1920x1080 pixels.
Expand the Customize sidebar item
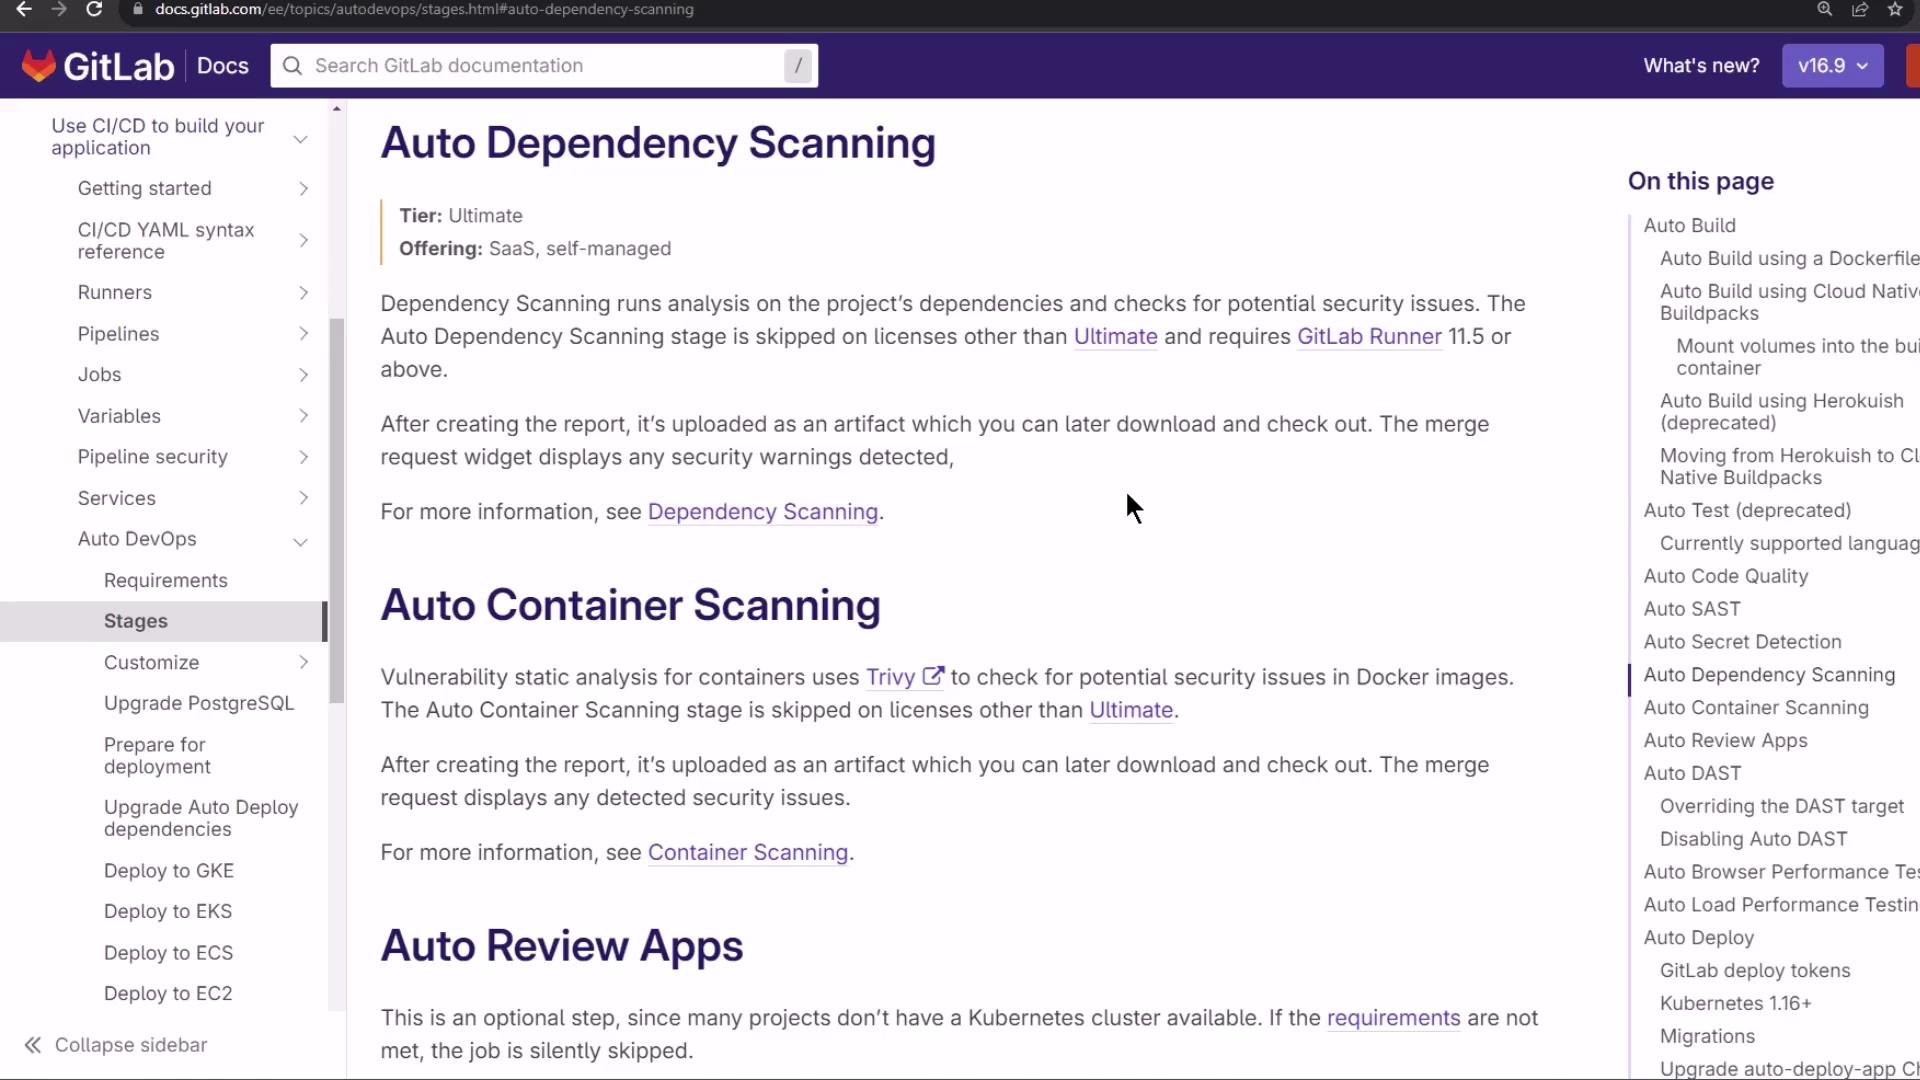(x=303, y=662)
